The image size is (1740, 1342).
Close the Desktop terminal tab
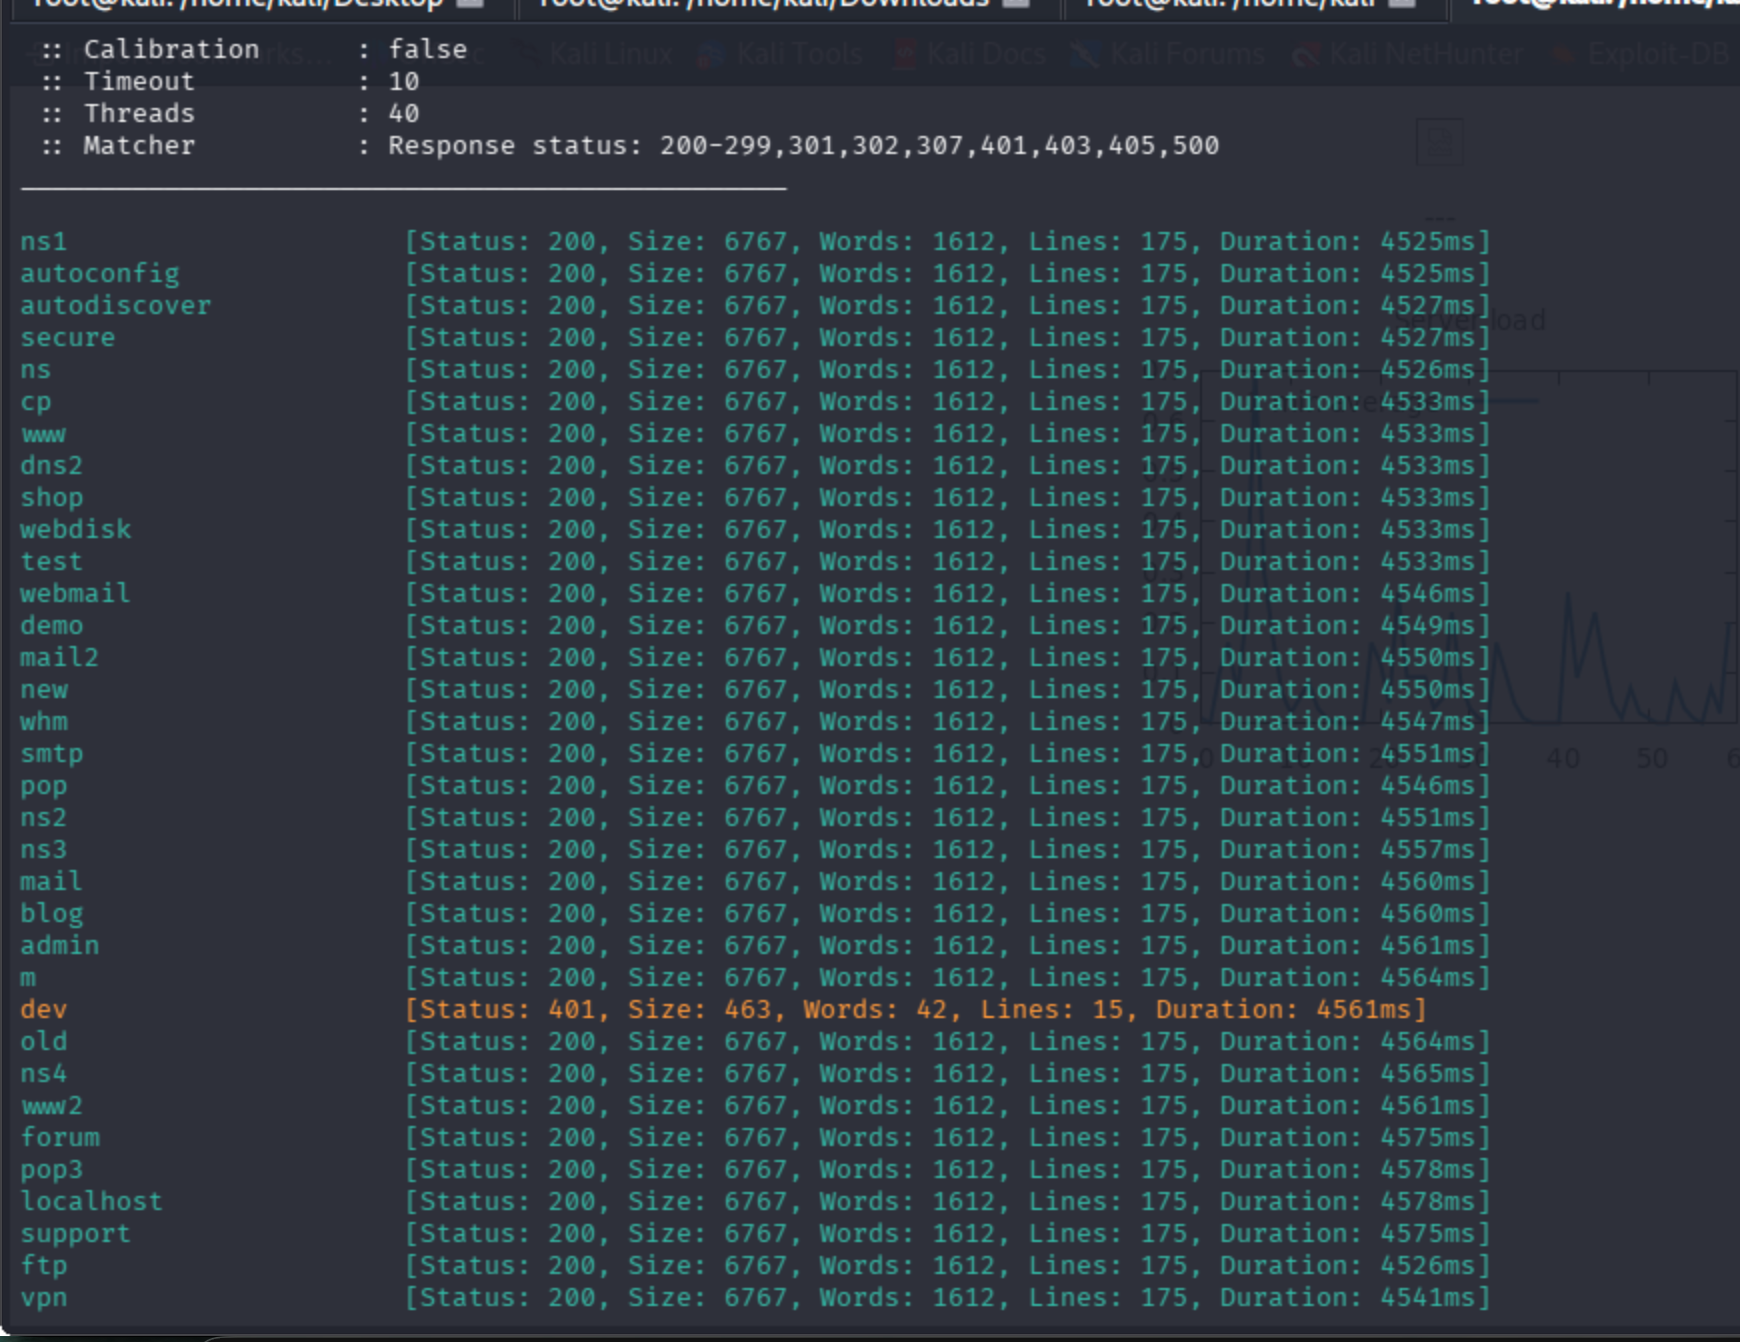[x=470, y=4]
